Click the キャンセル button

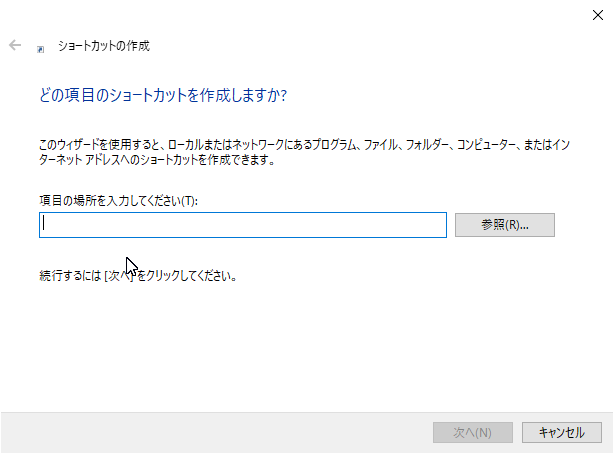click(562, 432)
